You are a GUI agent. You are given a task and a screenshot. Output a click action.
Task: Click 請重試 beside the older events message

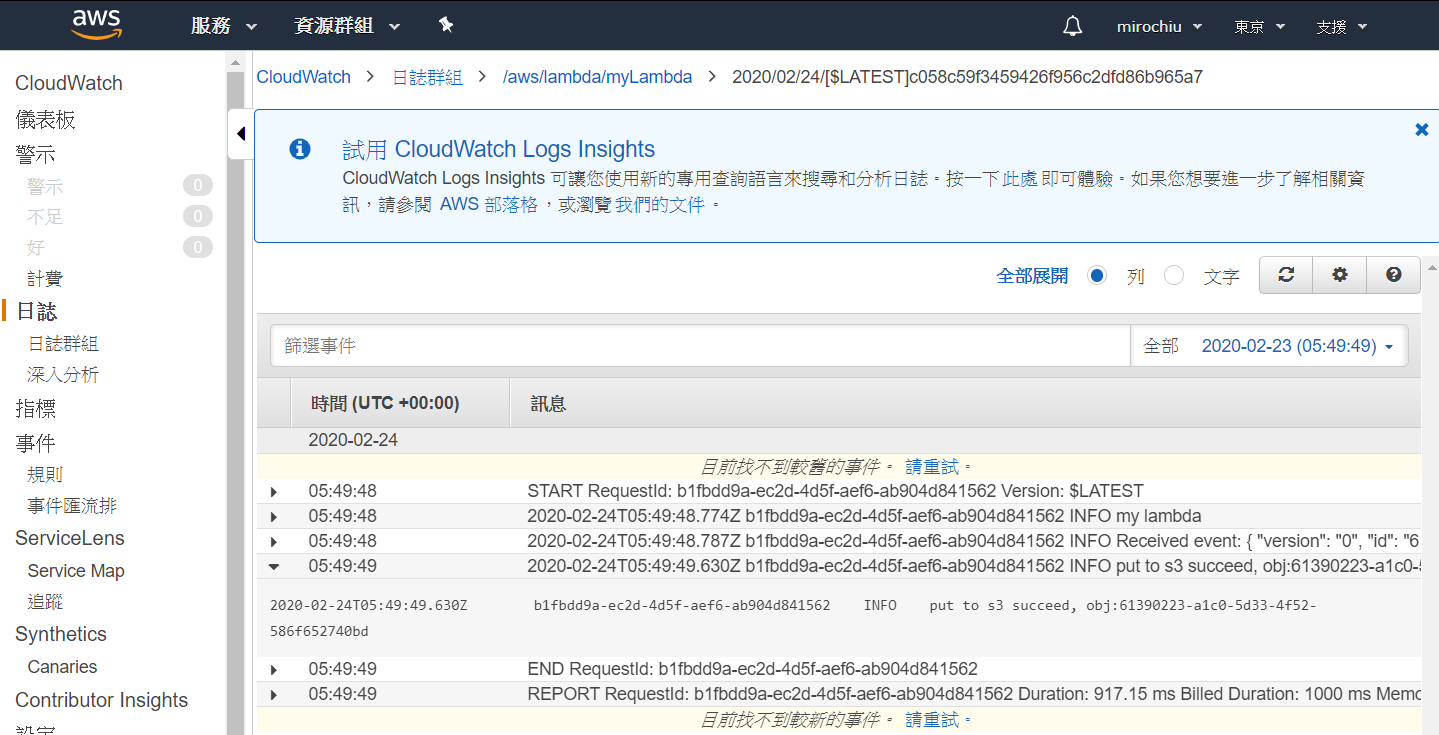[932, 466]
